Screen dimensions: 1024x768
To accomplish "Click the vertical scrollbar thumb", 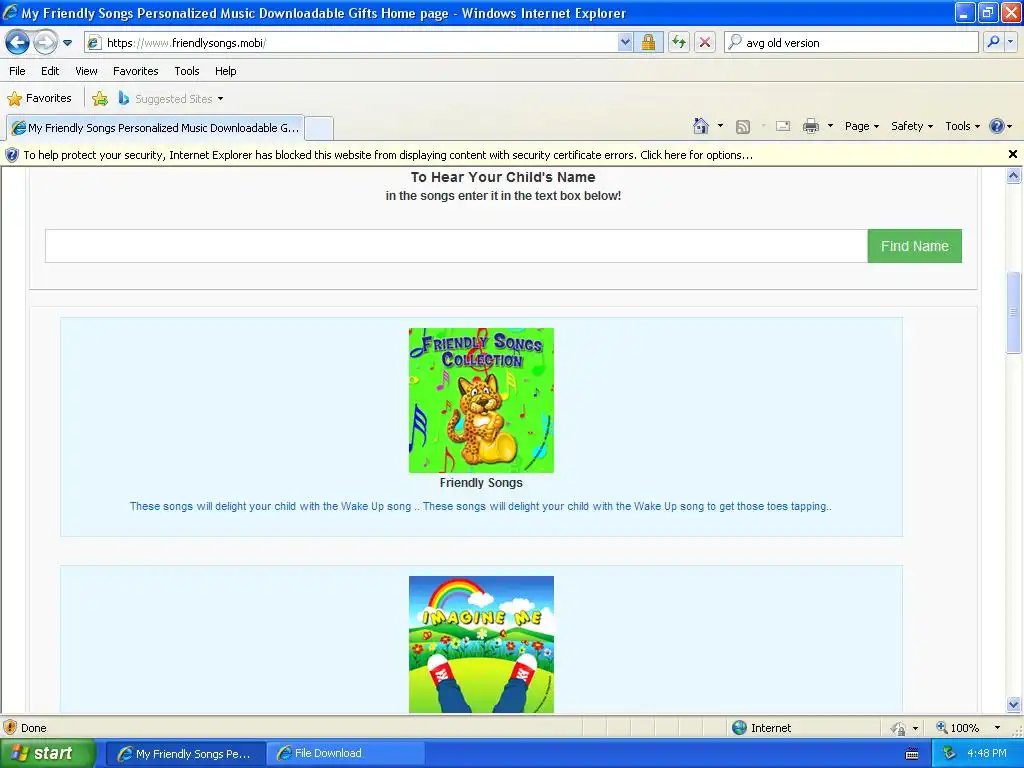I will tap(1014, 312).
